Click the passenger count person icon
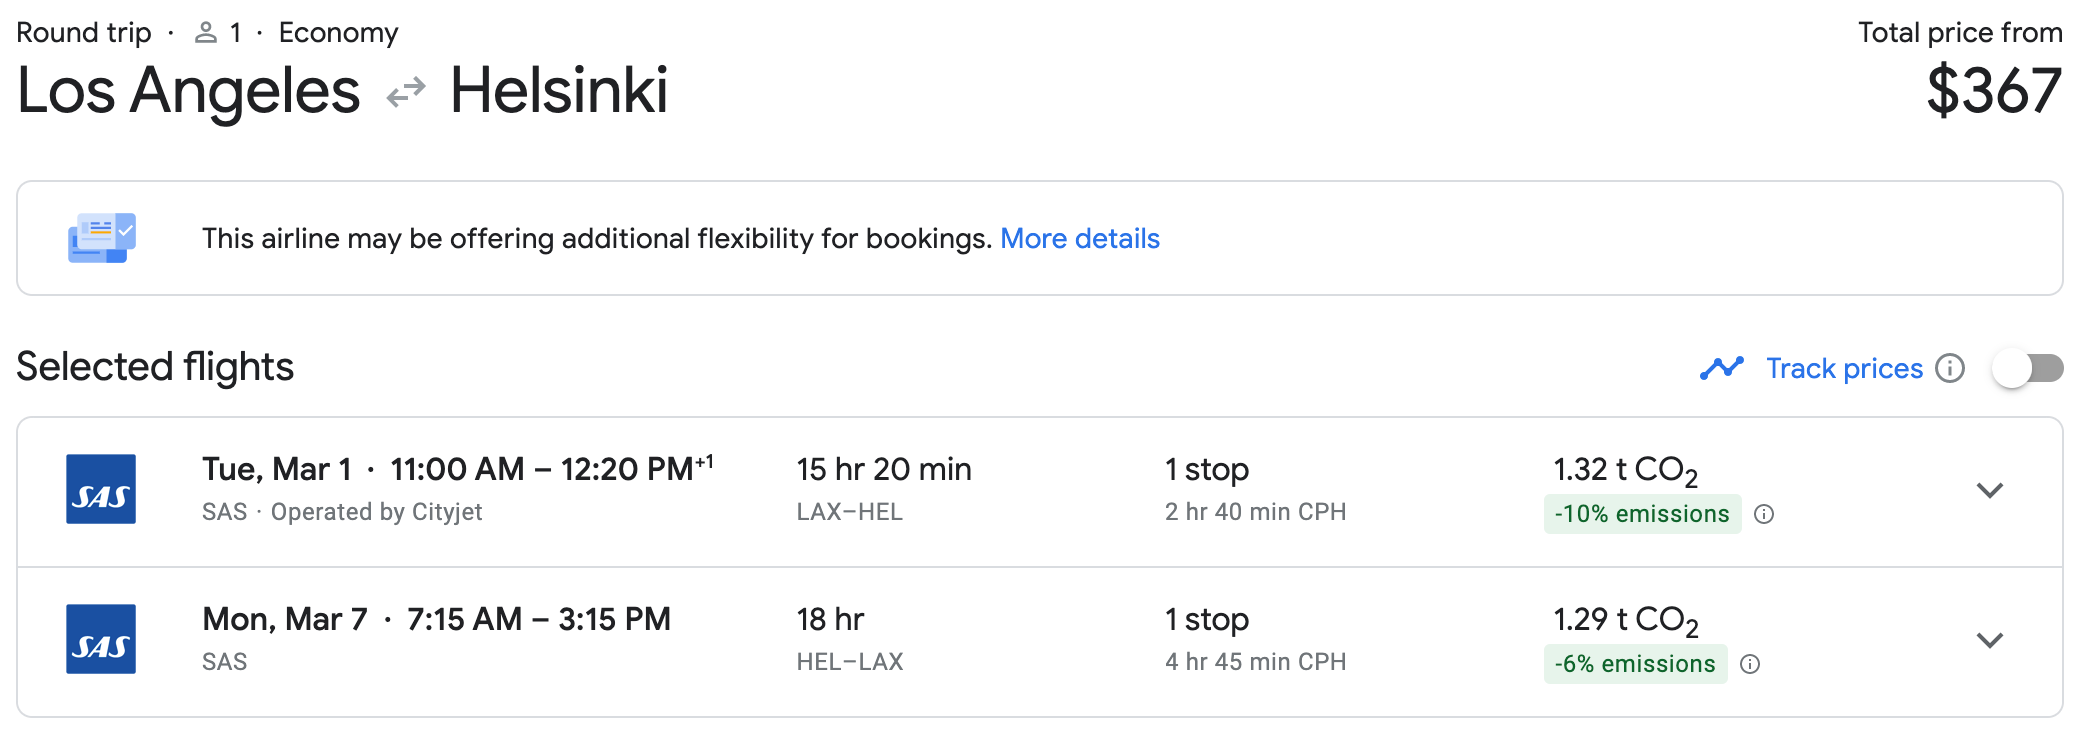This screenshot has height=756, width=2088. point(206,33)
